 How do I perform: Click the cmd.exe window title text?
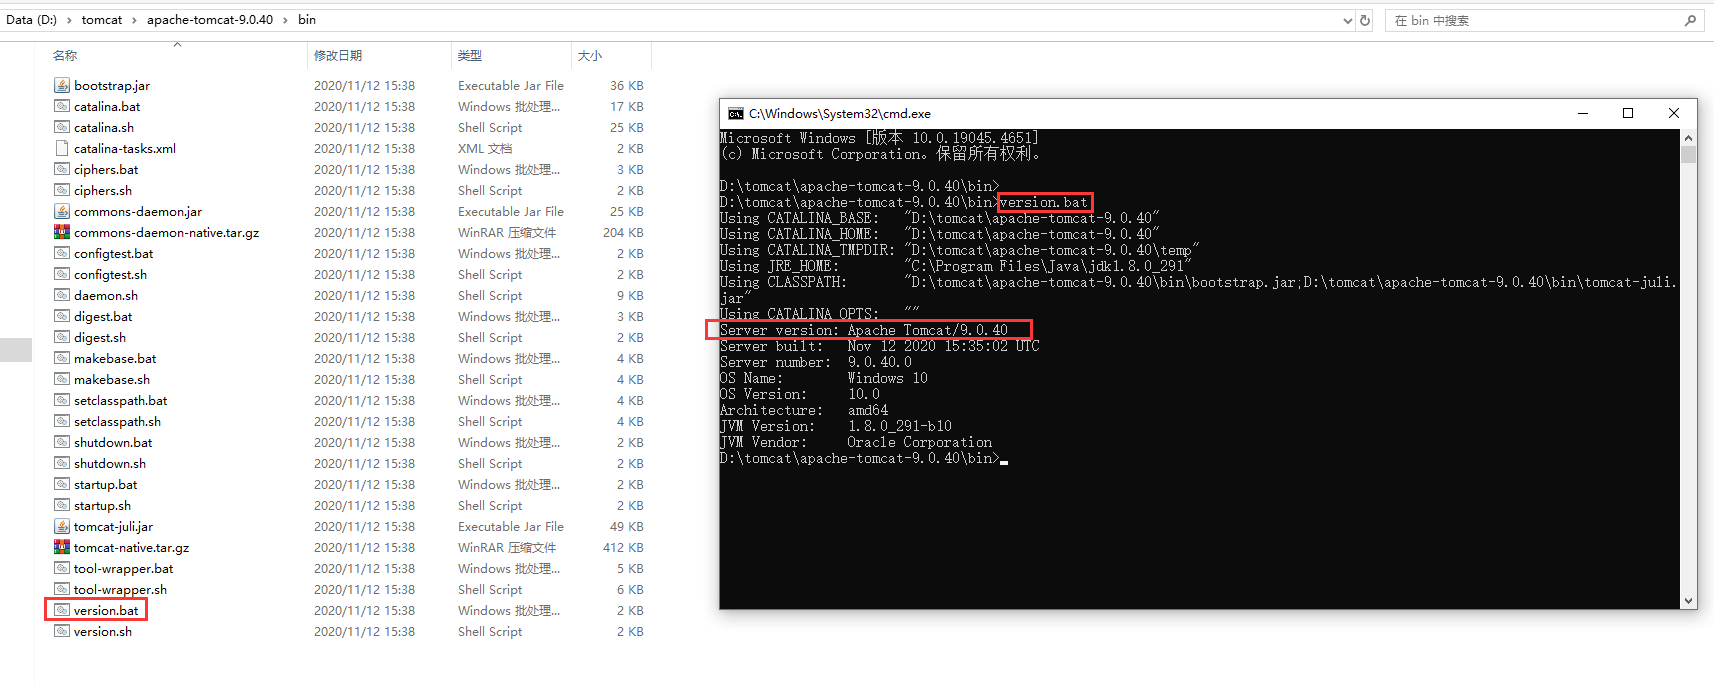(x=840, y=114)
